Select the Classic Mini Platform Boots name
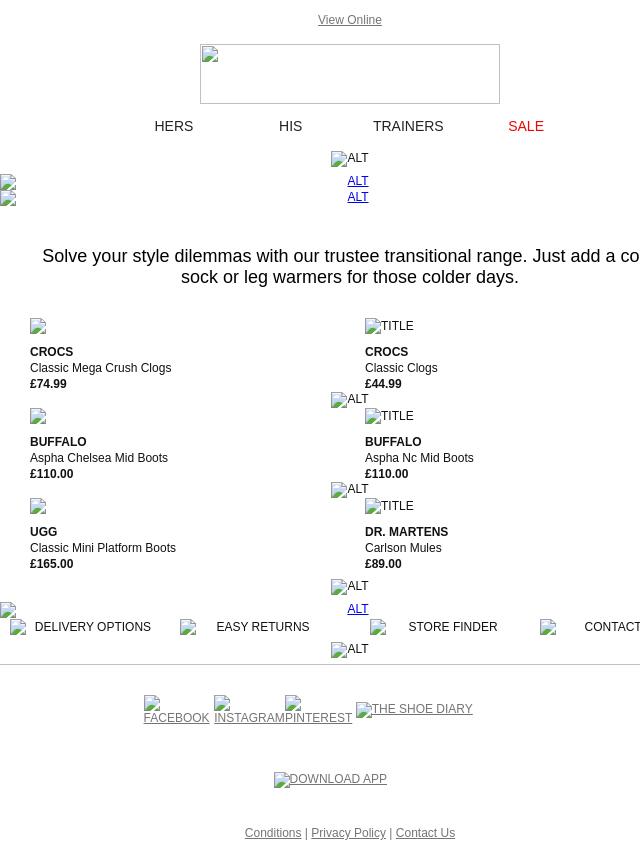This screenshot has width=640, height=854. click(103, 548)
